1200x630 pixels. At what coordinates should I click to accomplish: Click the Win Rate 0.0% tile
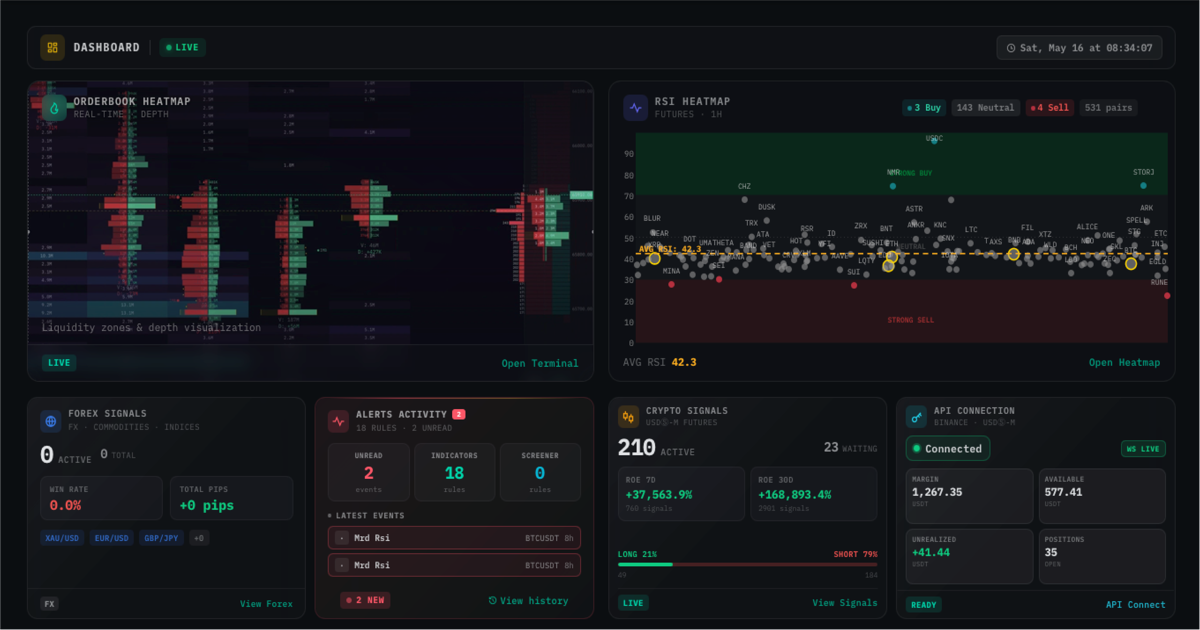pyautogui.click(x=101, y=498)
